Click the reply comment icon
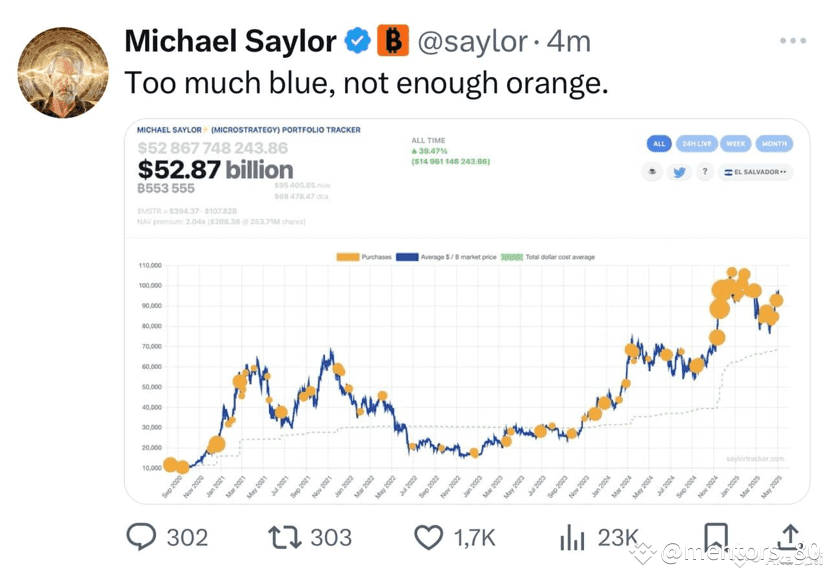 click(x=142, y=537)
